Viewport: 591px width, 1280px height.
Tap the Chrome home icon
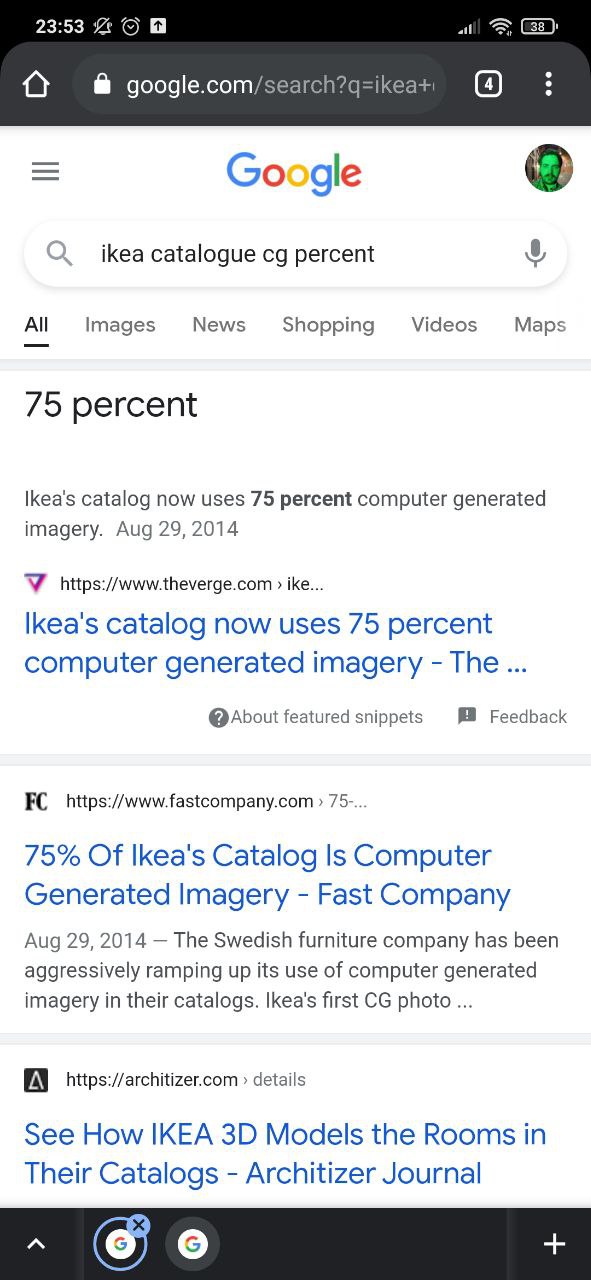pos(36,85)
